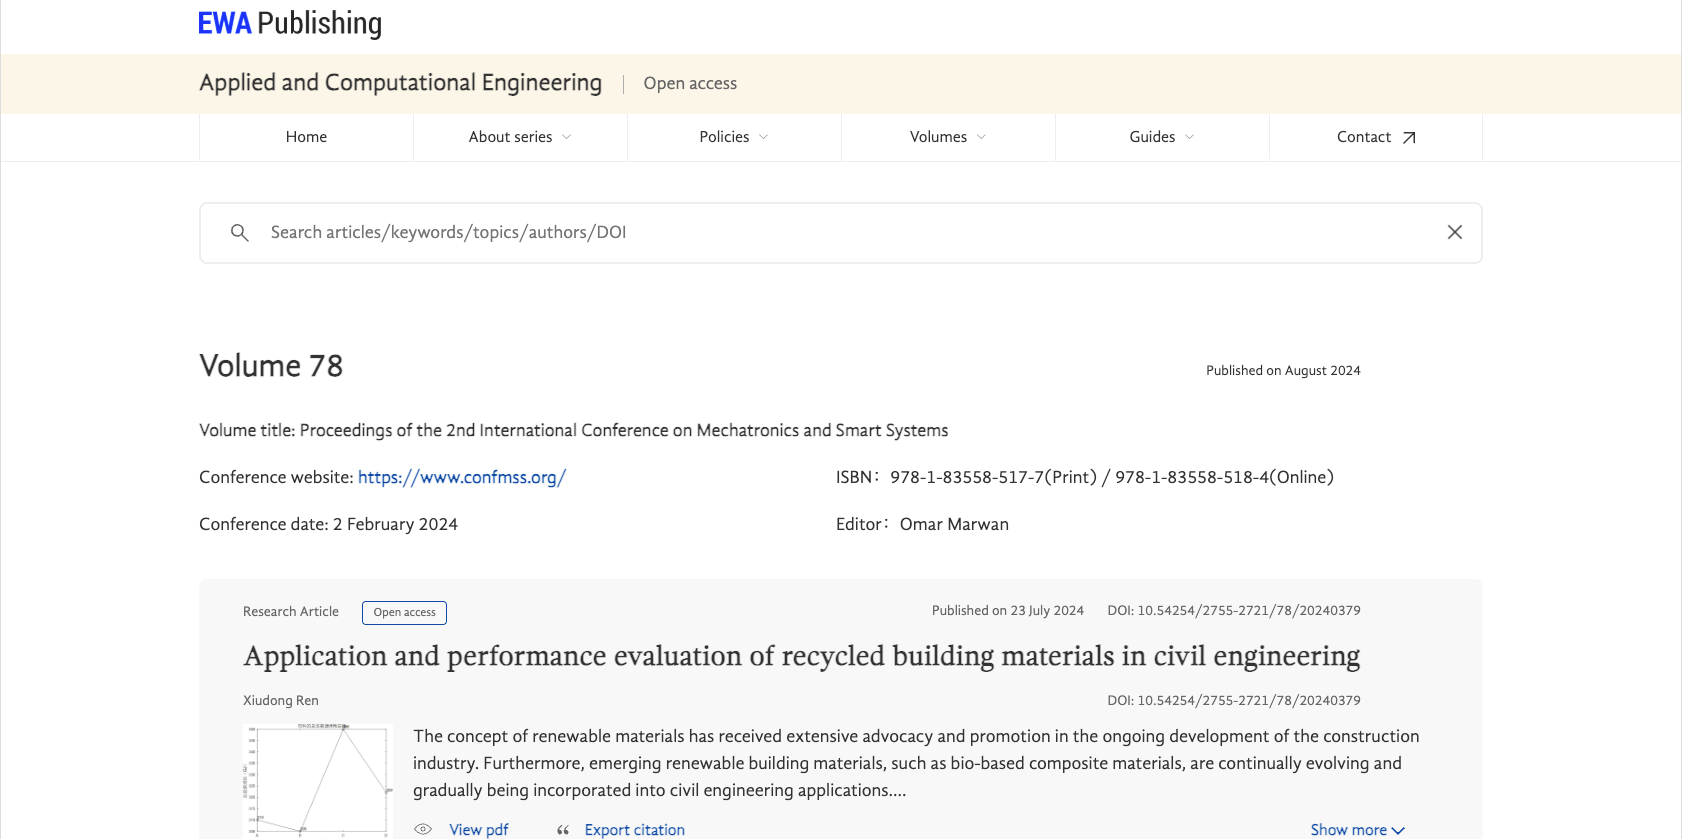Image resolution: width=1682 pixels, height=839 pixels.
Task: Click the EWA Publishing logo
Action: [290, 23]
